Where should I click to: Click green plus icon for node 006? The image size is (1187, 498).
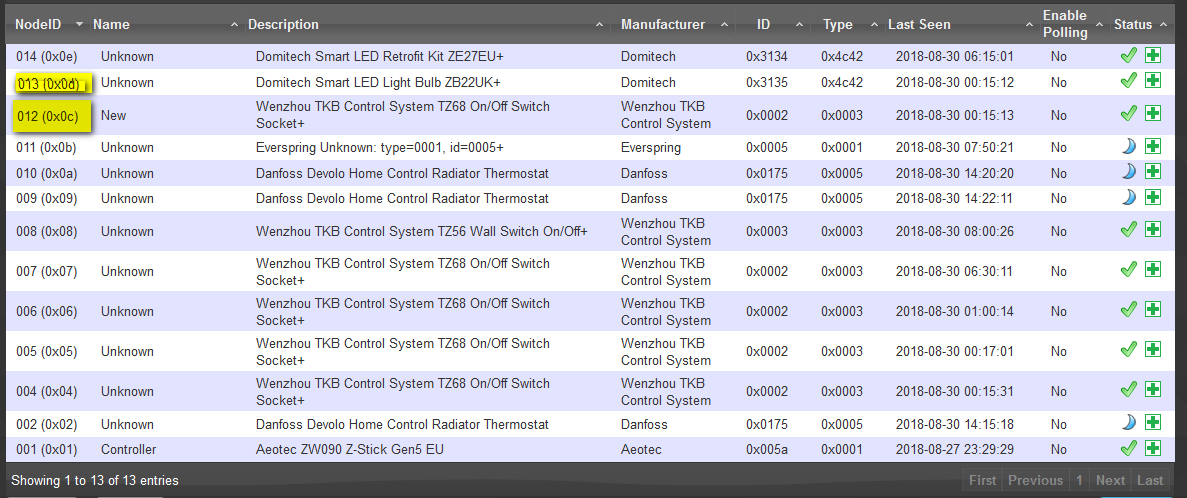coord(1152,310)
